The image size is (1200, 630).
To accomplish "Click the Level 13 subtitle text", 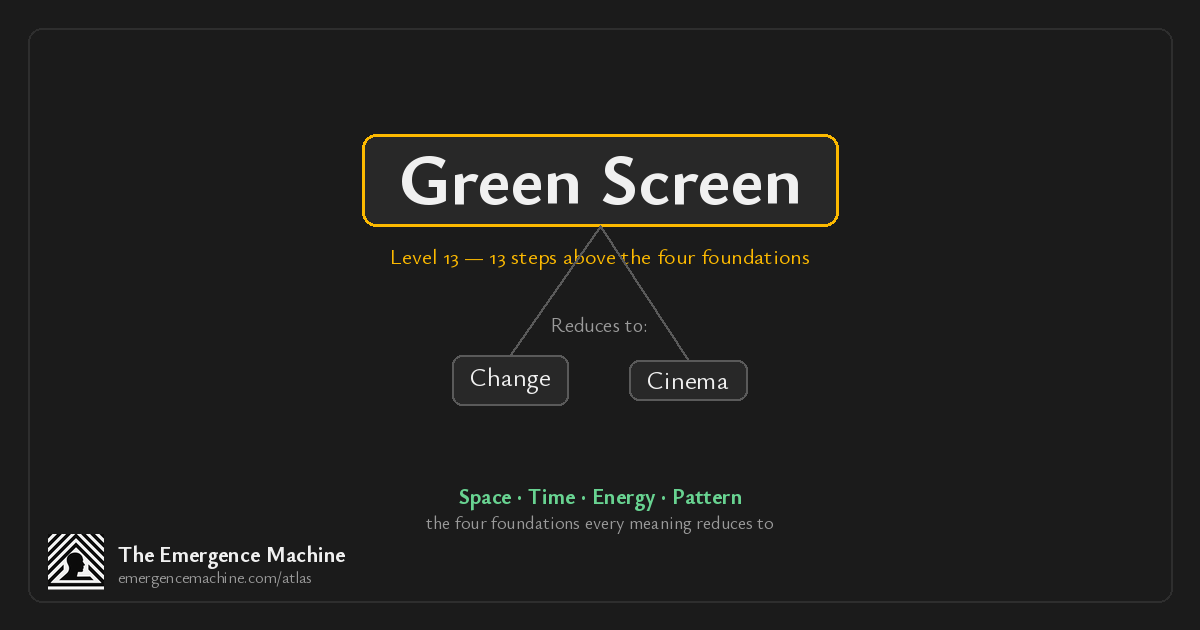I will click(600, 258).
